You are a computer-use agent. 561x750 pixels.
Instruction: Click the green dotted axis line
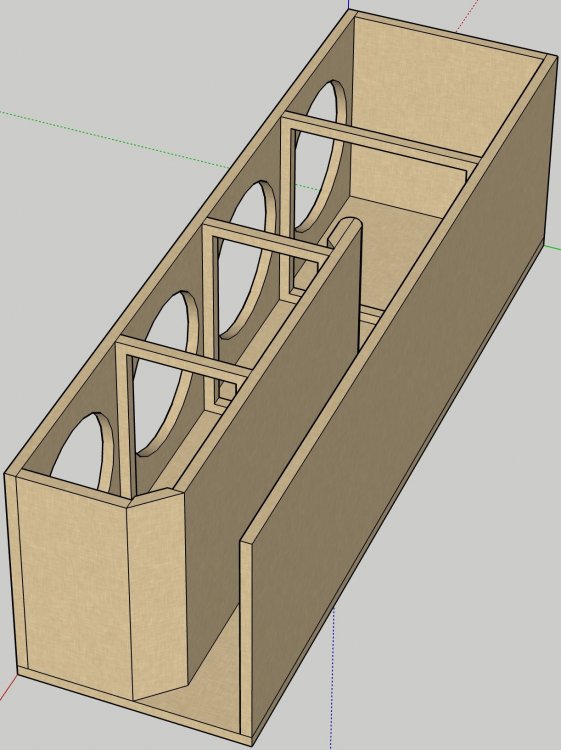115,139
